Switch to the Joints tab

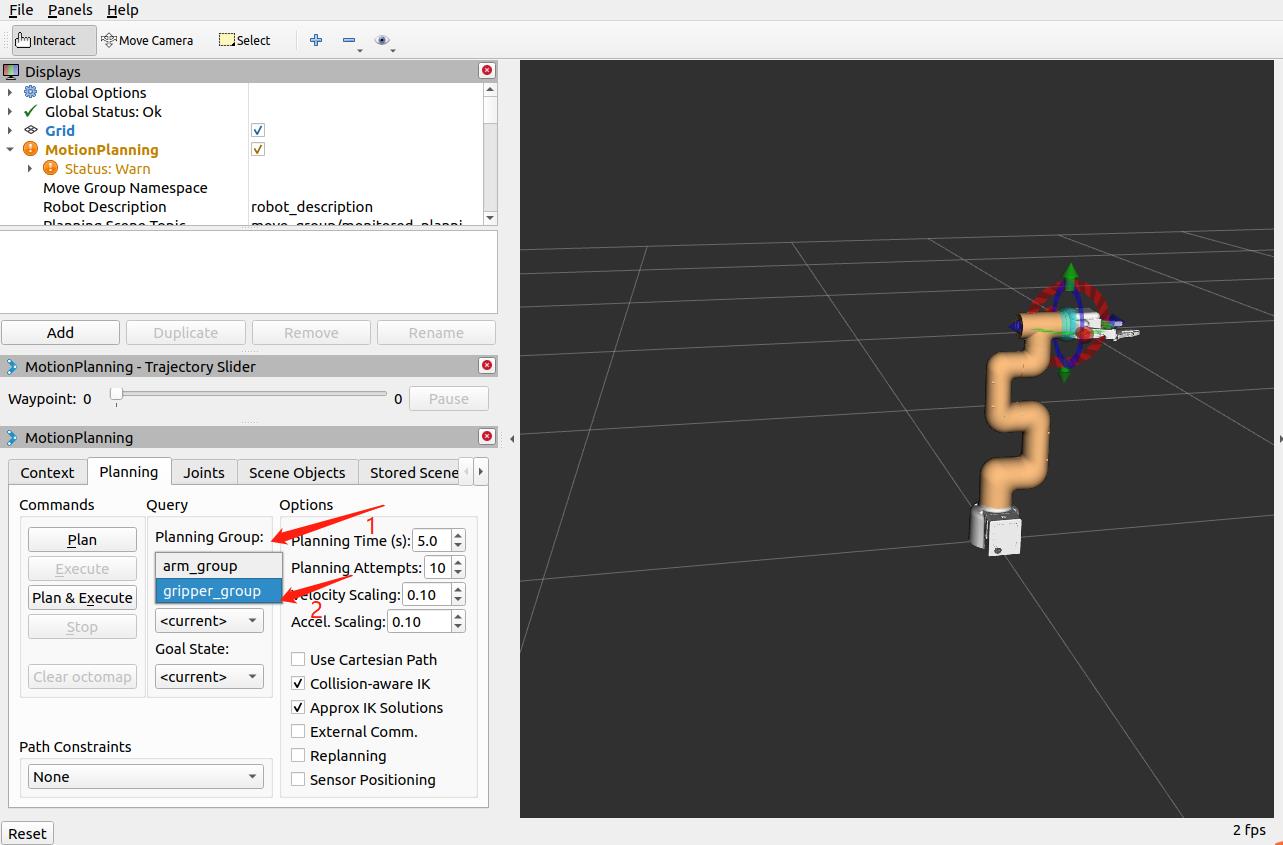pos(204,472)
